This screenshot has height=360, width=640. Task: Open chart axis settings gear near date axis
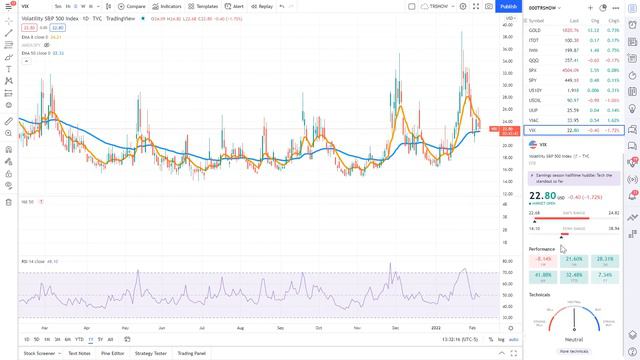click(511, 328)
